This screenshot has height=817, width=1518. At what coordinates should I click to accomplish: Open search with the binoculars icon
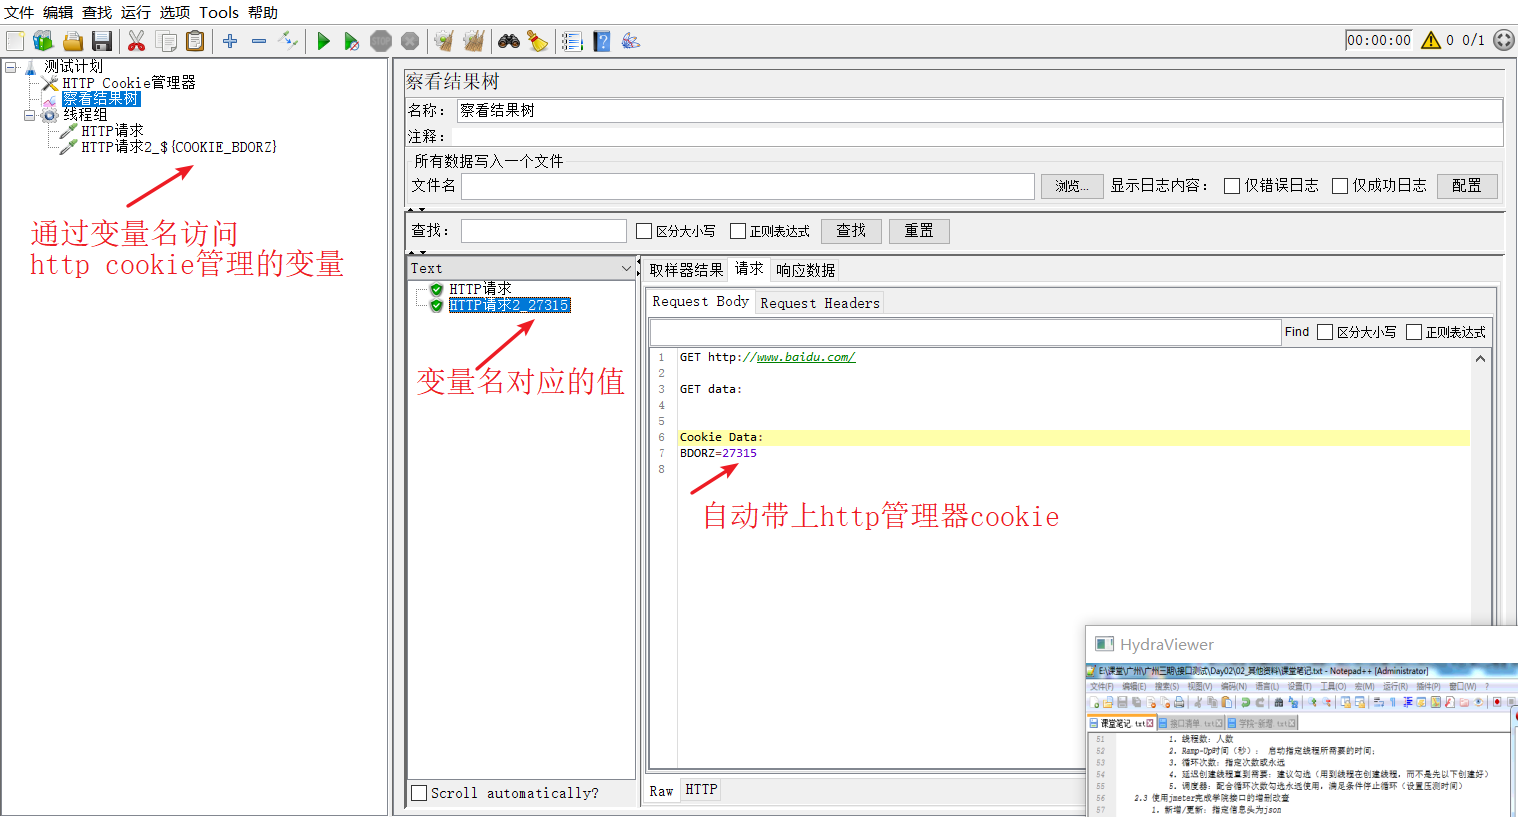pyautogui.click(x=509, y=41)
